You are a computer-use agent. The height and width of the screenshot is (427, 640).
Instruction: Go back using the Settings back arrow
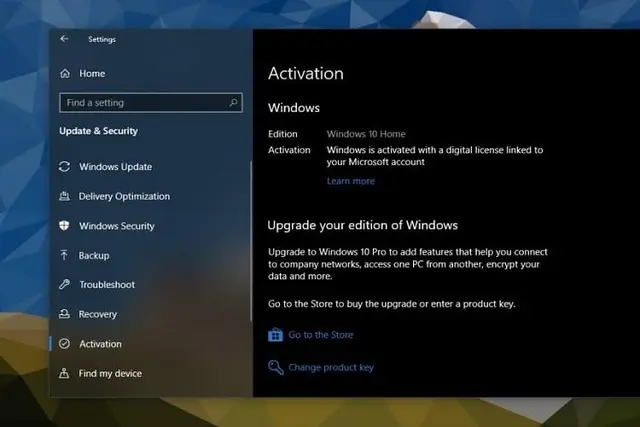(x=64, y=39)
